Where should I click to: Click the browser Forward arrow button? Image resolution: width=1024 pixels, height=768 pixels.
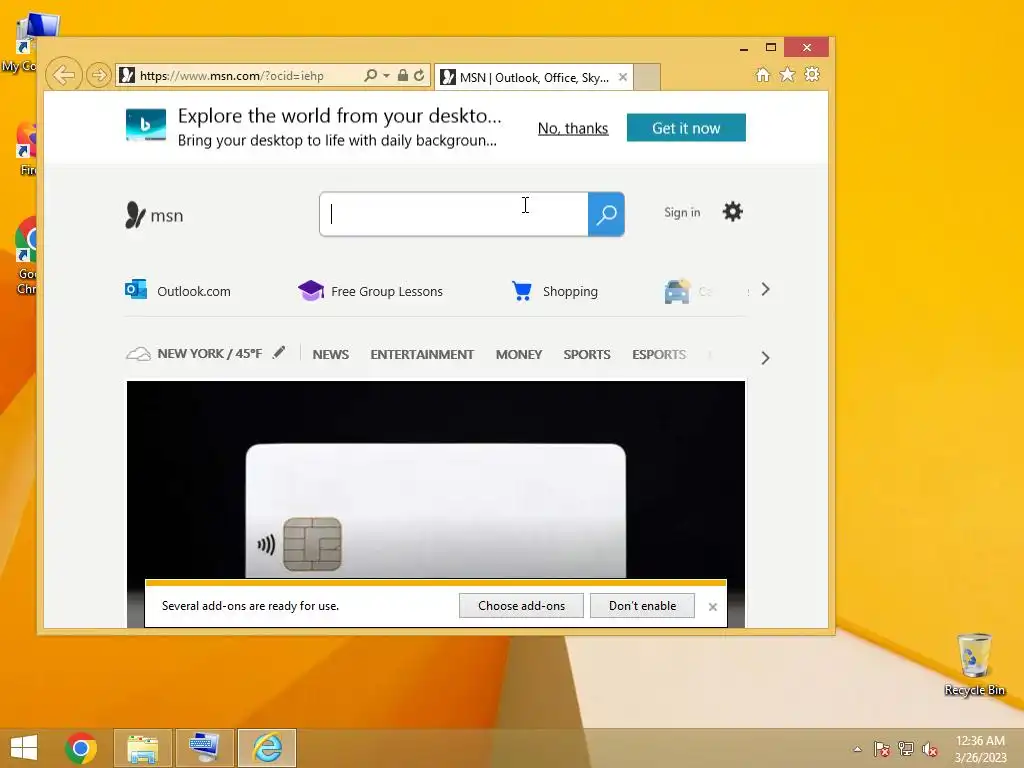pos(99,75)
